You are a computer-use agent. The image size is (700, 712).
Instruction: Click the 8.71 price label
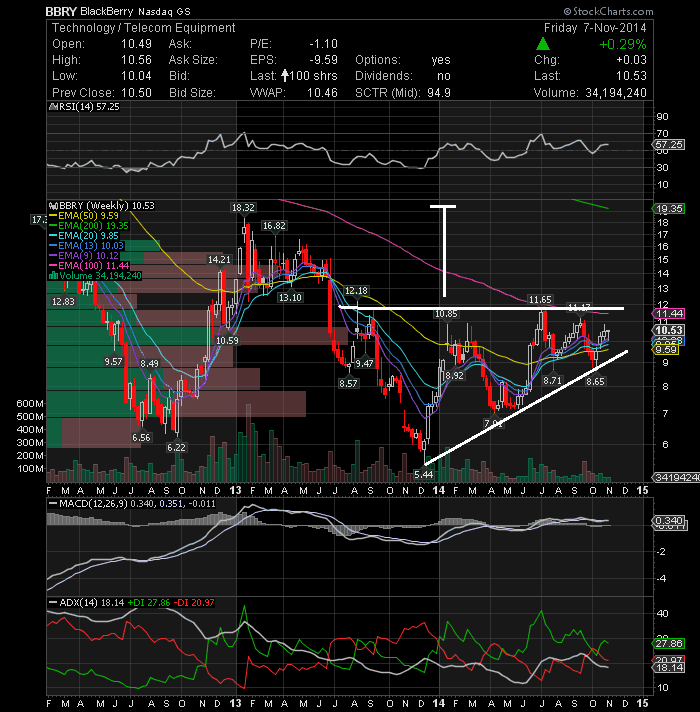point(552,381)
